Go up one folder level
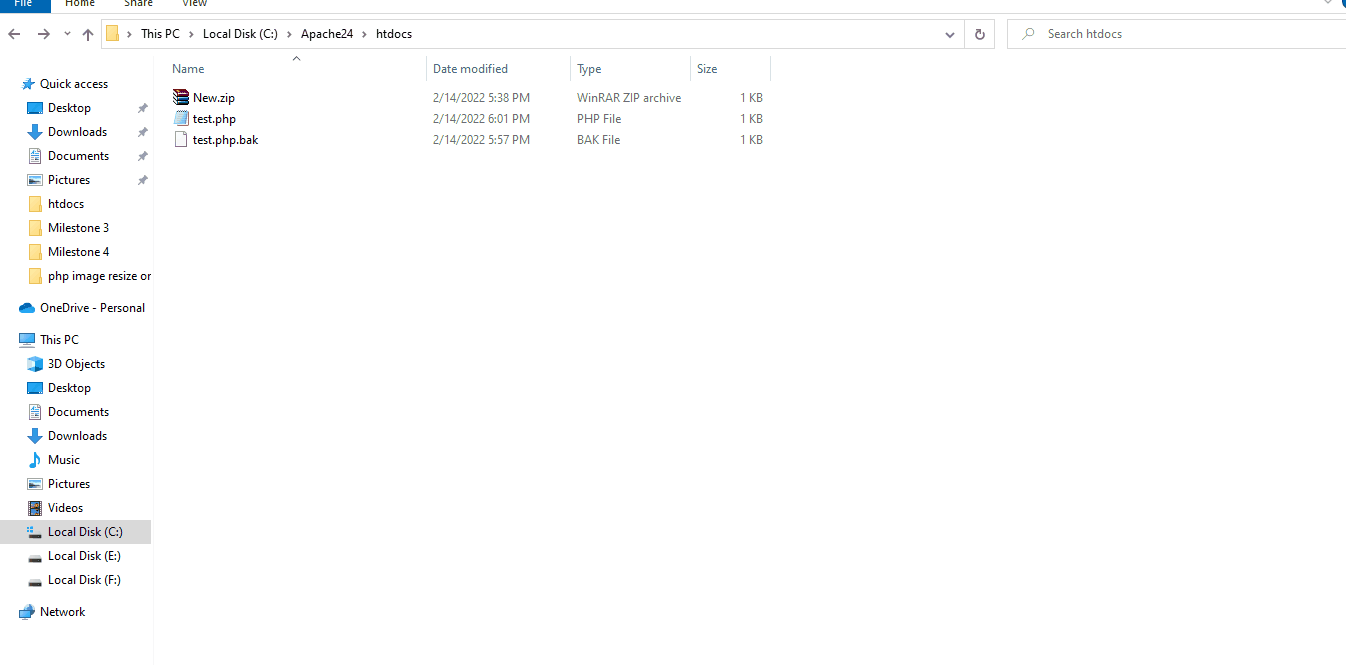The width and height of the screenshot is (1346, 665). (x=88, y=34)
